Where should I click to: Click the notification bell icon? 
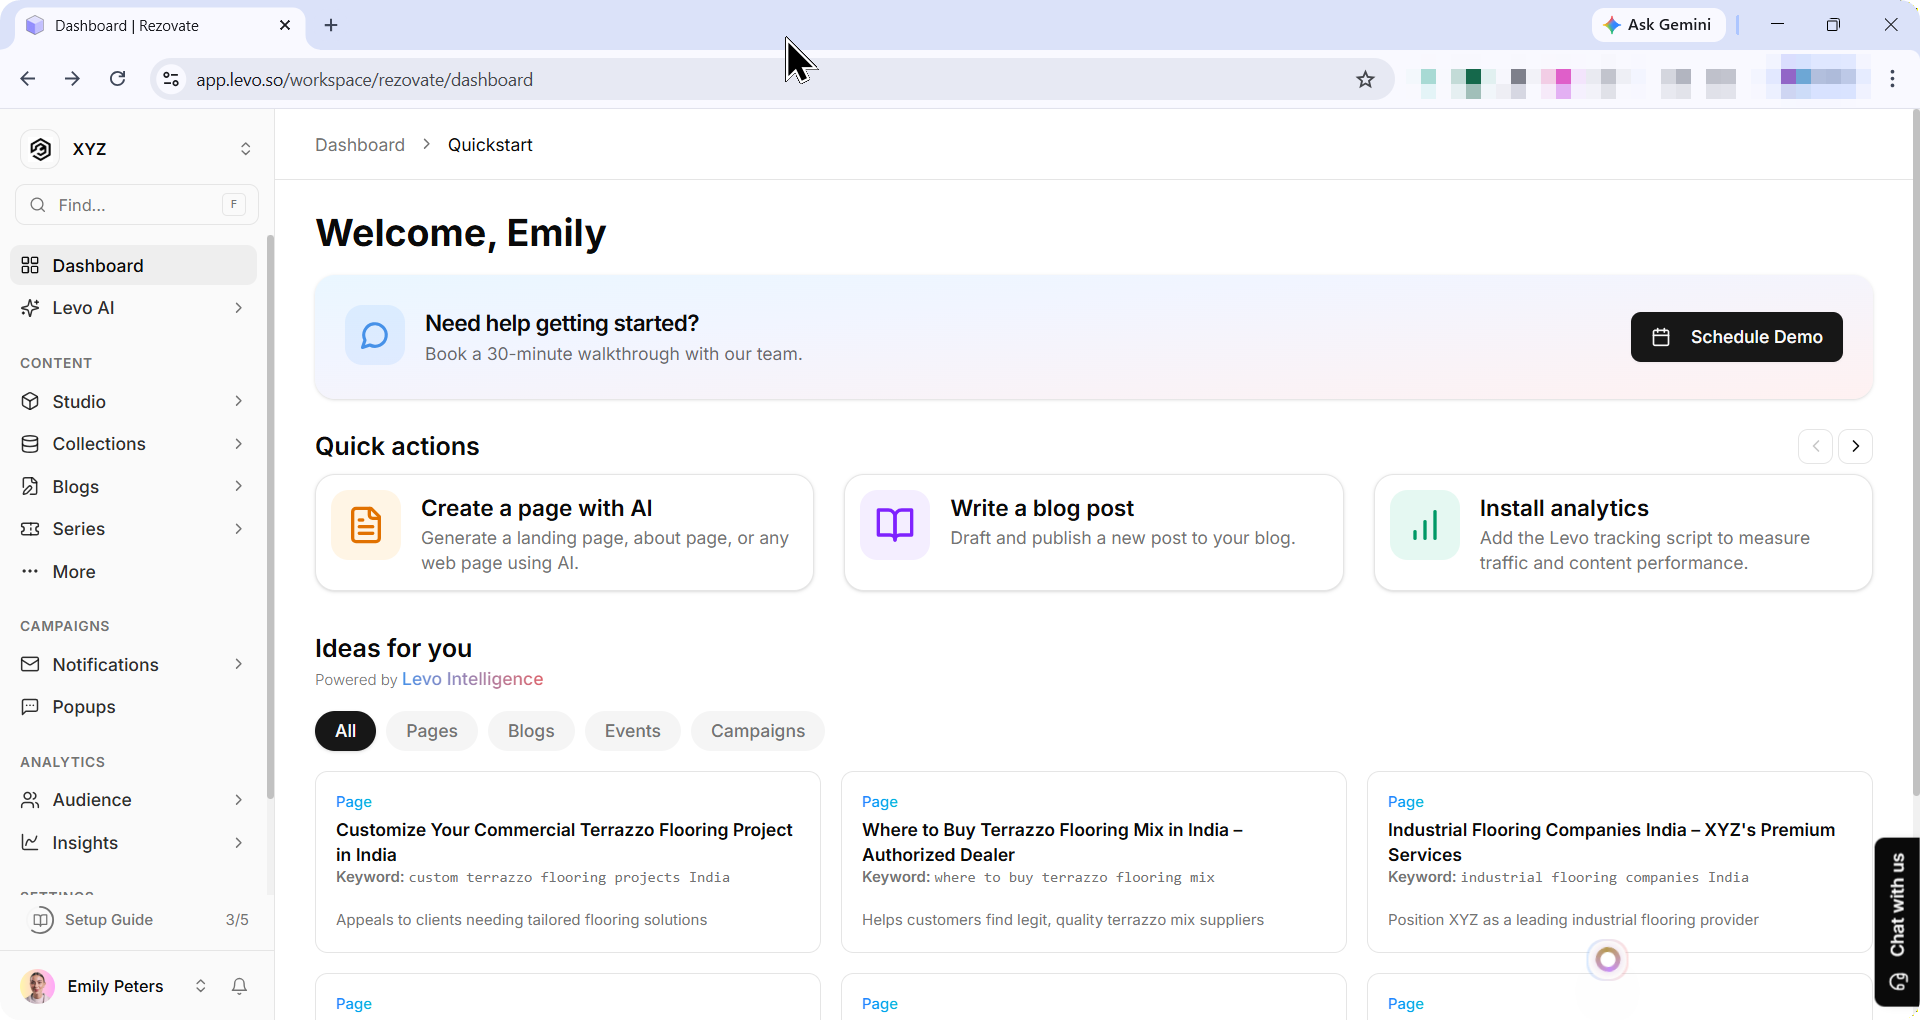click(239, 986)
